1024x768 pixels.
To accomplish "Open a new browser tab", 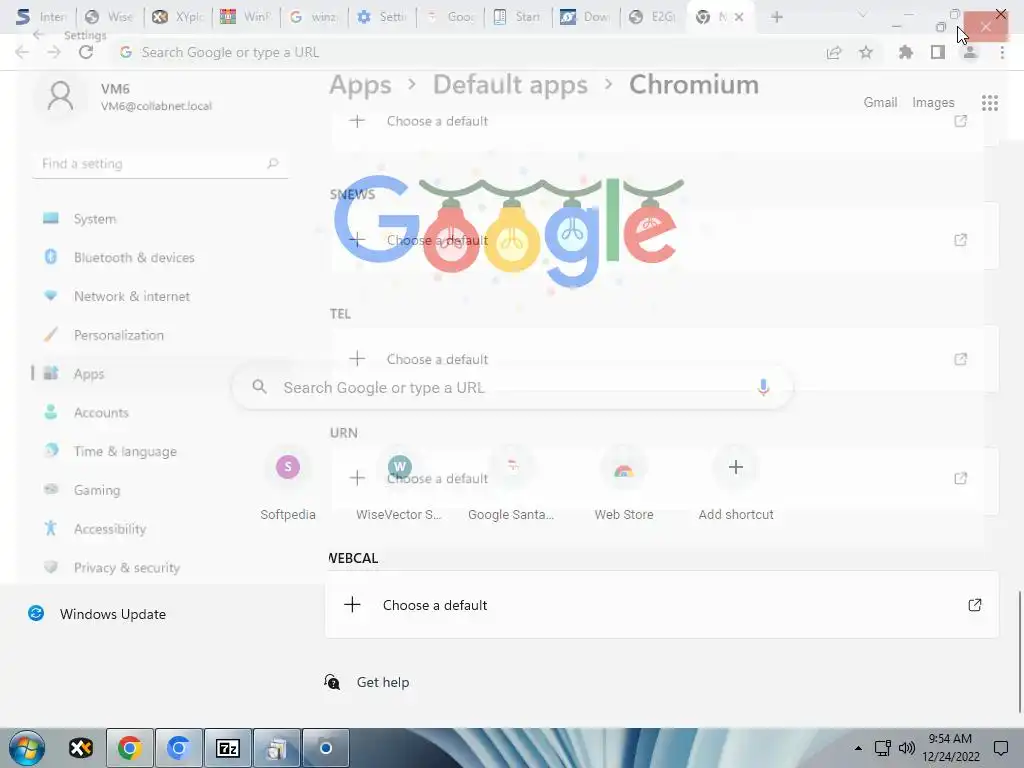I will [776, 17].
